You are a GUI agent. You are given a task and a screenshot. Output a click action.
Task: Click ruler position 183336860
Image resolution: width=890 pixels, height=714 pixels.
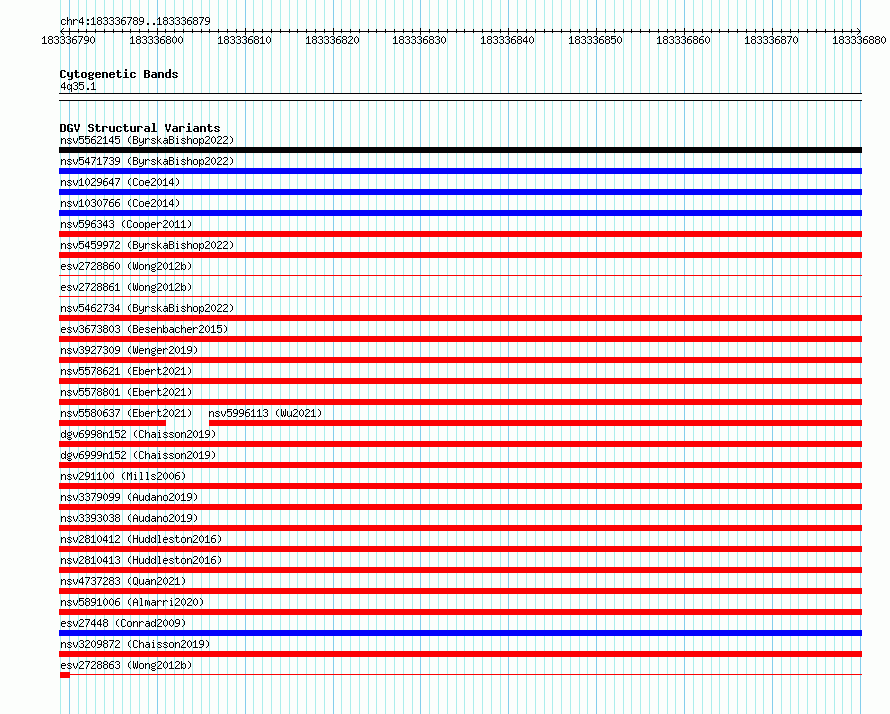point(683,40)
